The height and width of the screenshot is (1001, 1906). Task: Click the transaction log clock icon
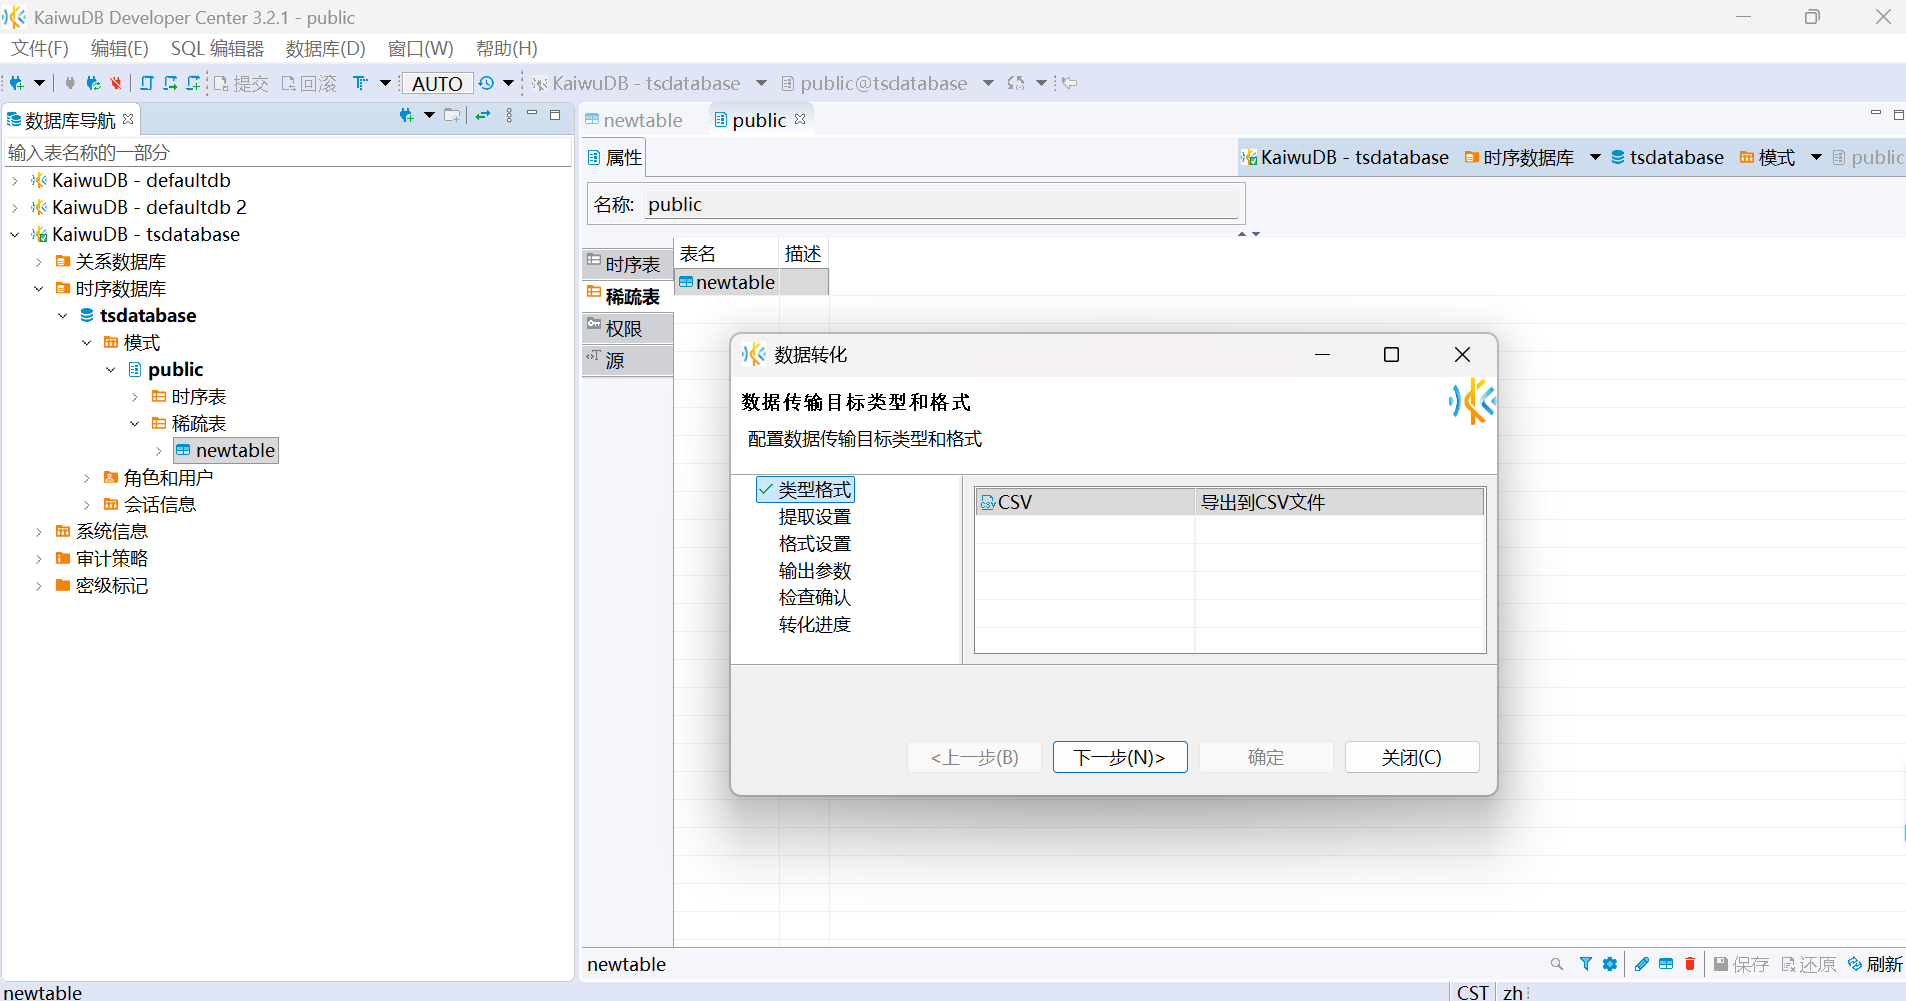[x=486, y=83]
